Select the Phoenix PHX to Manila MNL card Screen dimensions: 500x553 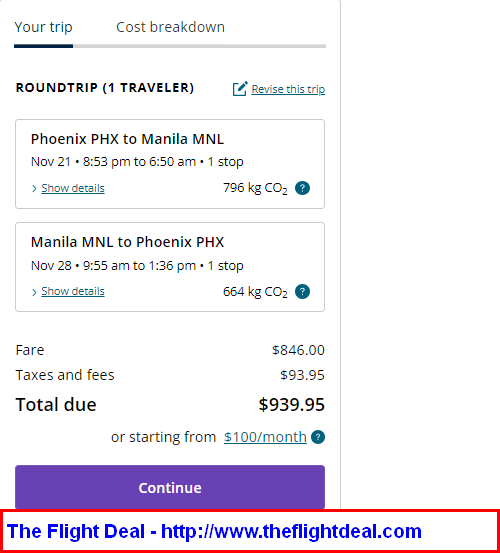(x=170, y=164)
